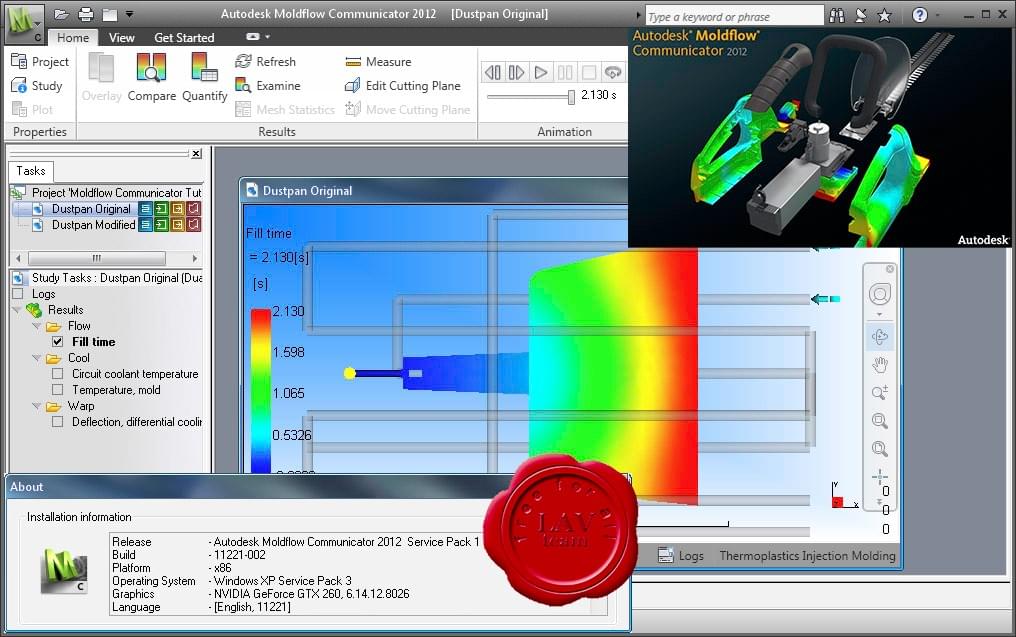Click the keyword search input field
This screenshot has width=1016, height=637.
click(734, 16)
